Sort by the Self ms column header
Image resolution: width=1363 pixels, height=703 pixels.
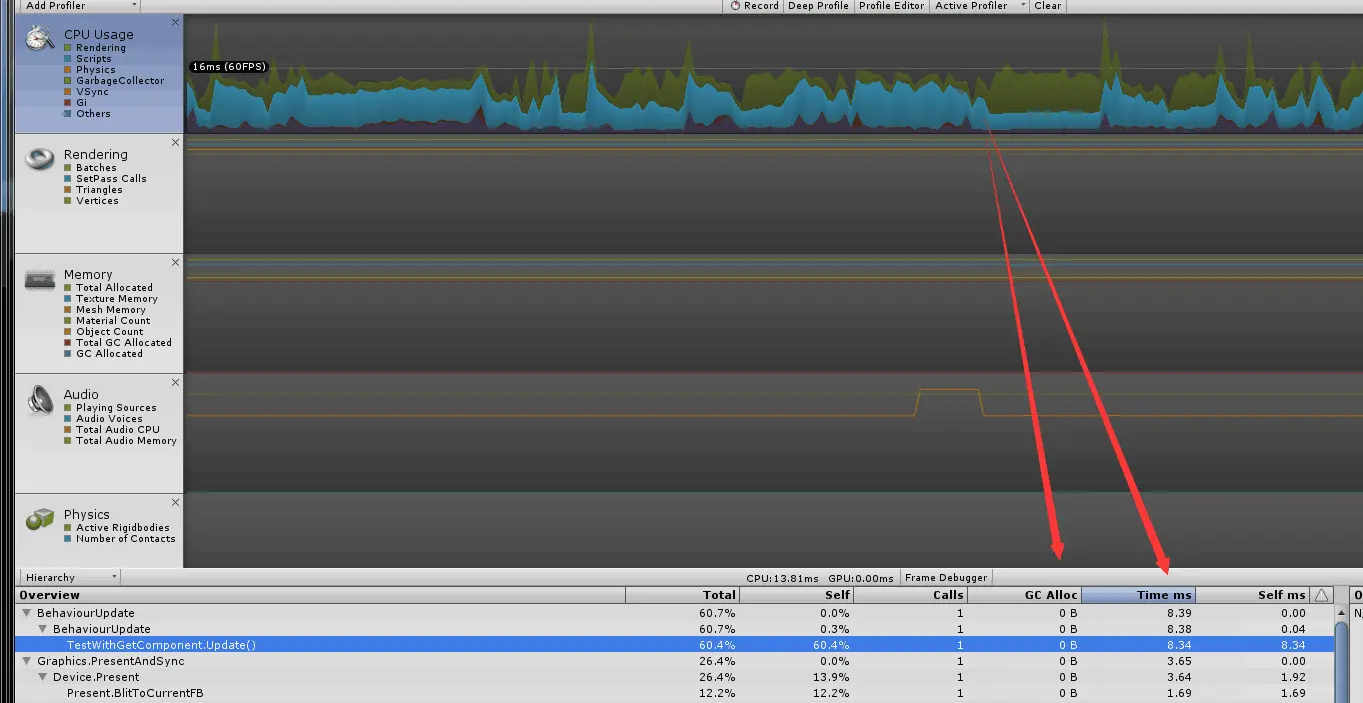[x=1253, y=595]
